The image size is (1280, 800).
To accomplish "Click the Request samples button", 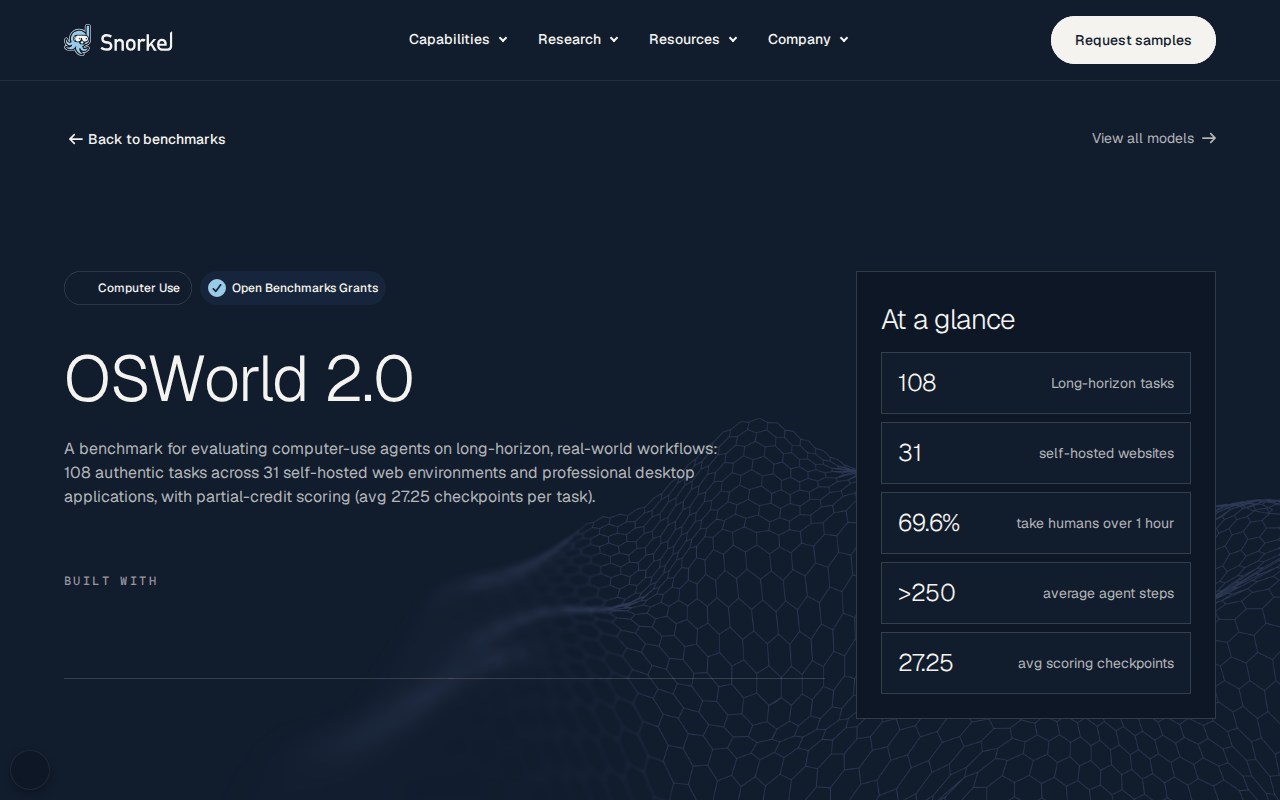I will point(1133,40).
